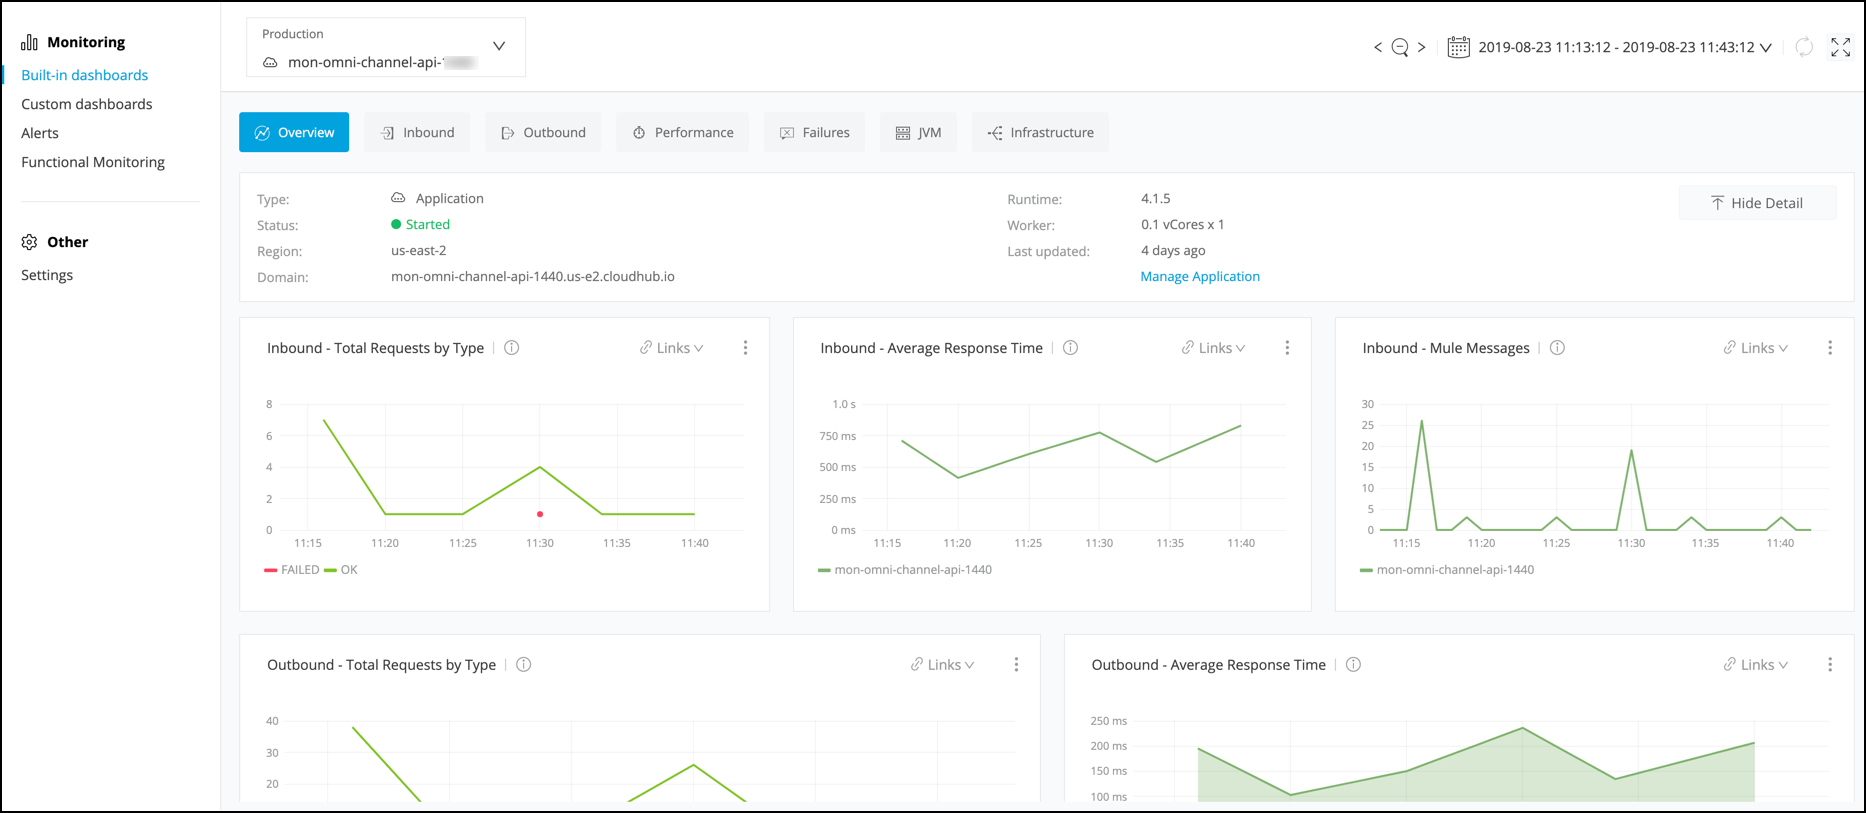Info icon for Inbound Mule Messages
This screenshot has width=1866, height=813.
point(1557,348)
